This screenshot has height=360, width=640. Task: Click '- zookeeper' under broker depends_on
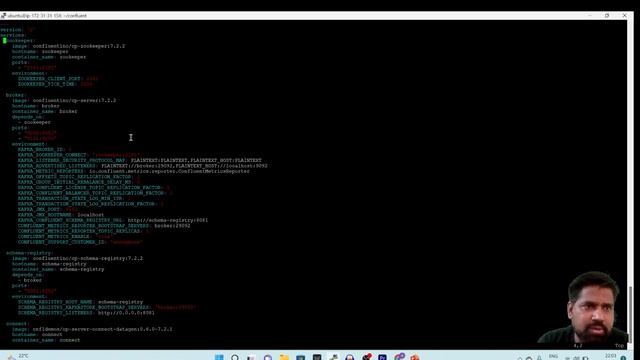34,122
